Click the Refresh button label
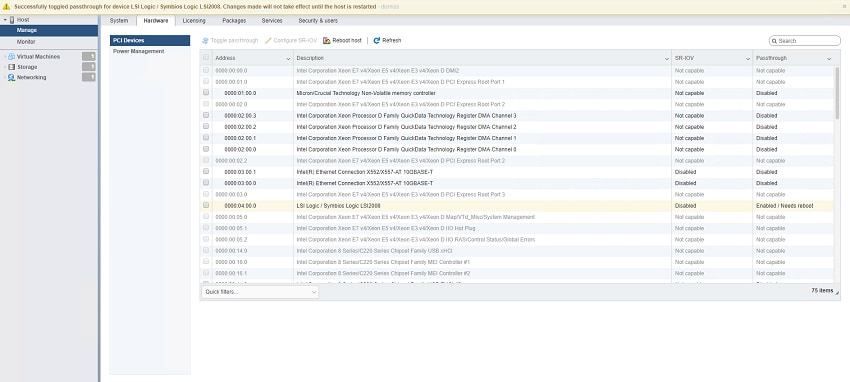 [x=392, y=41]
